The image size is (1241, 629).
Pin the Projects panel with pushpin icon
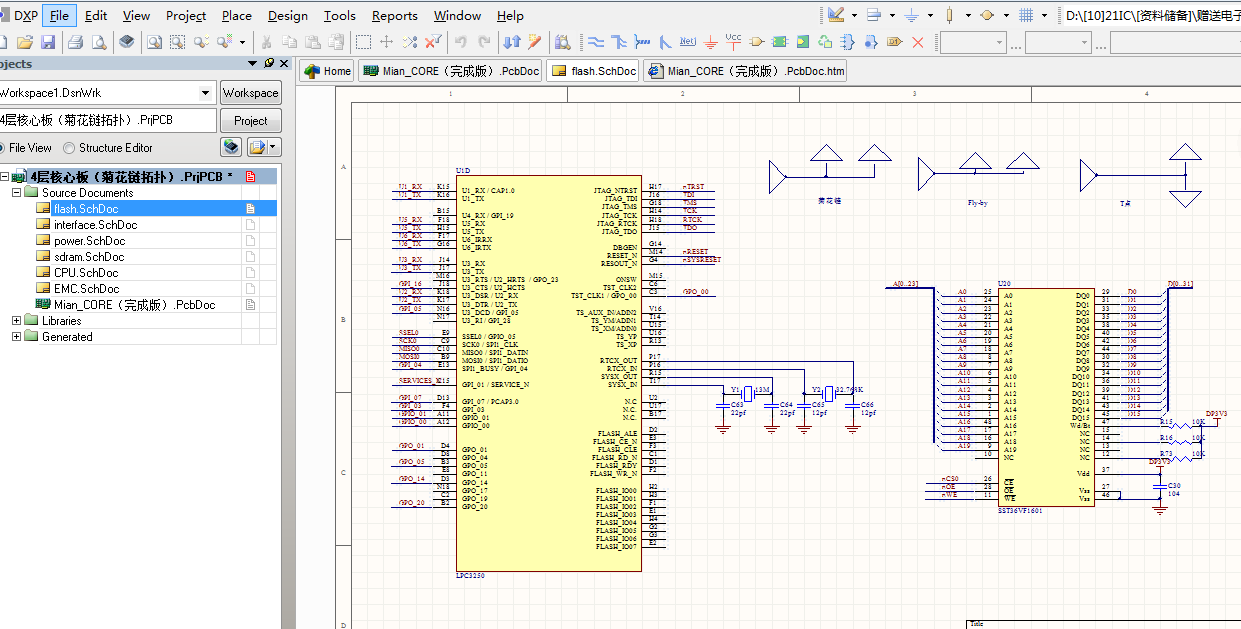click(x=268, y=64)
